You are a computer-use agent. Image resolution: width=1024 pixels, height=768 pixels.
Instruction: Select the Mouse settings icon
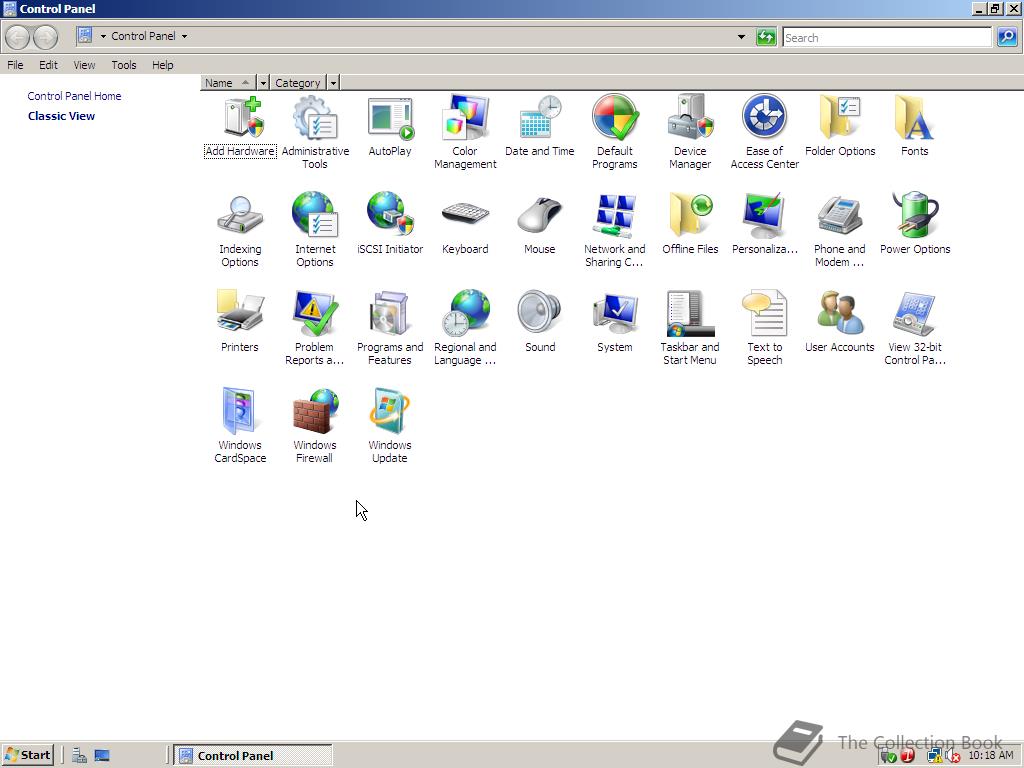click(x=539, y=224)
